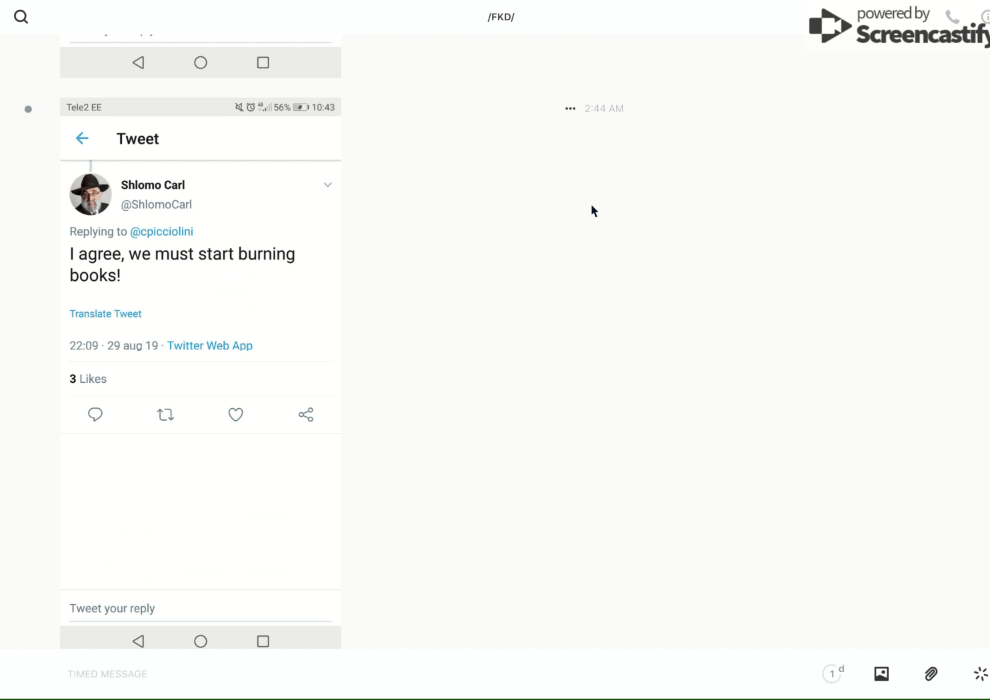This screenshot has height=700, width=990.
Task: Click the Twitter Web App link
Action: (209, 346)
